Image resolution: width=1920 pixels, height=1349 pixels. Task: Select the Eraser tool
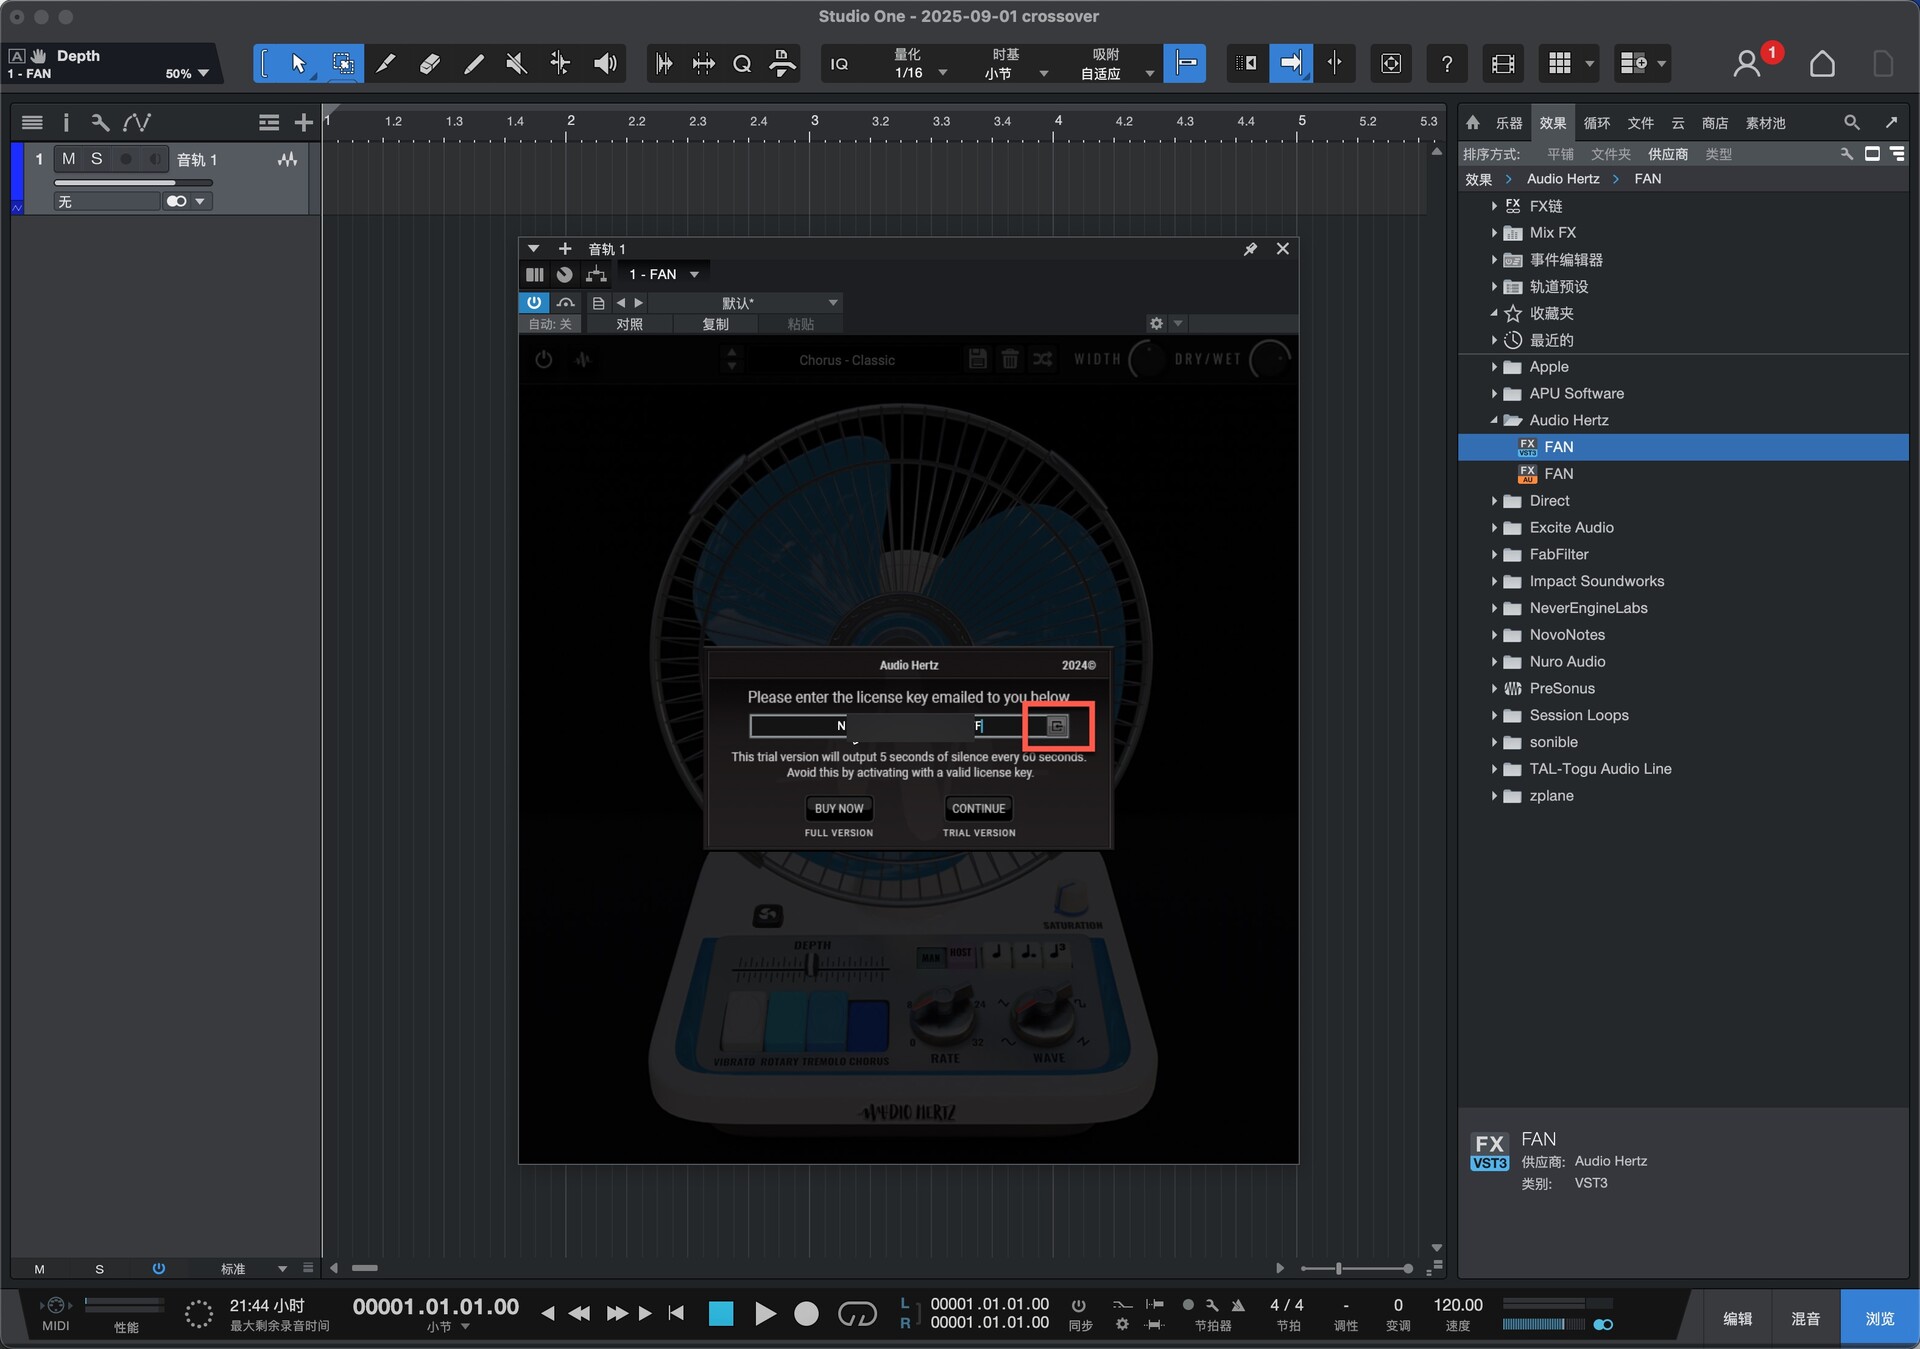pyautogui.click(x=429, y=63)
